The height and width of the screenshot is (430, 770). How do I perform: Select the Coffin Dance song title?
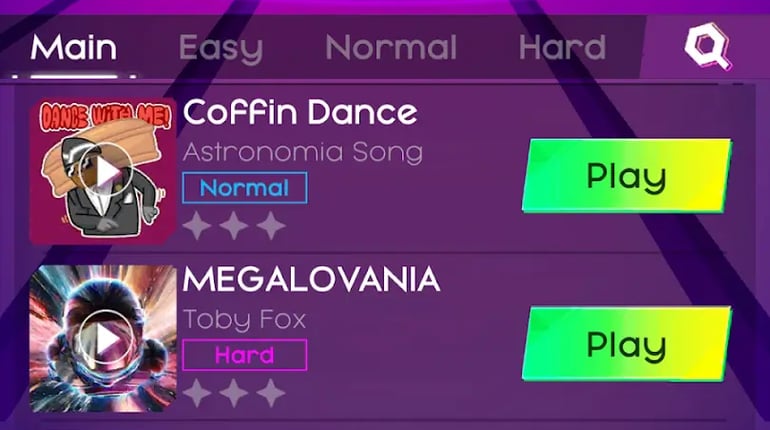coord(300,113)
